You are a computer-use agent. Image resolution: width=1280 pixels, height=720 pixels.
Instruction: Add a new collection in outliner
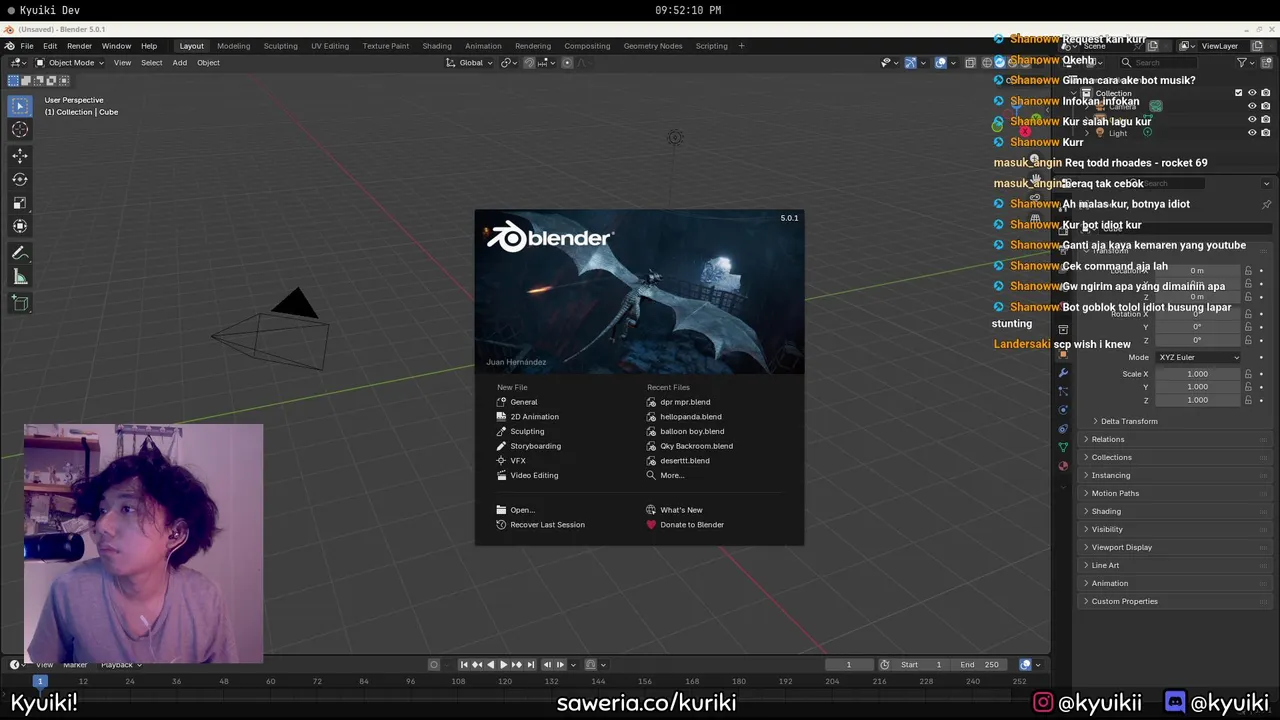point(1265,62)
